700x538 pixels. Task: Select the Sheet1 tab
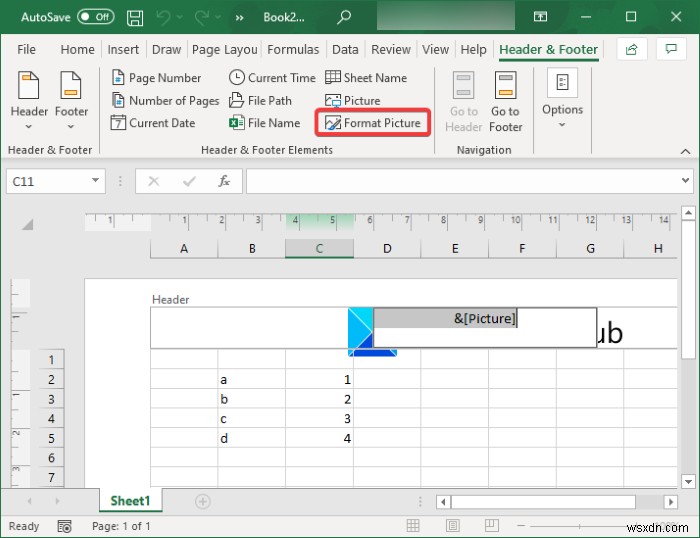tap(130, 500)
